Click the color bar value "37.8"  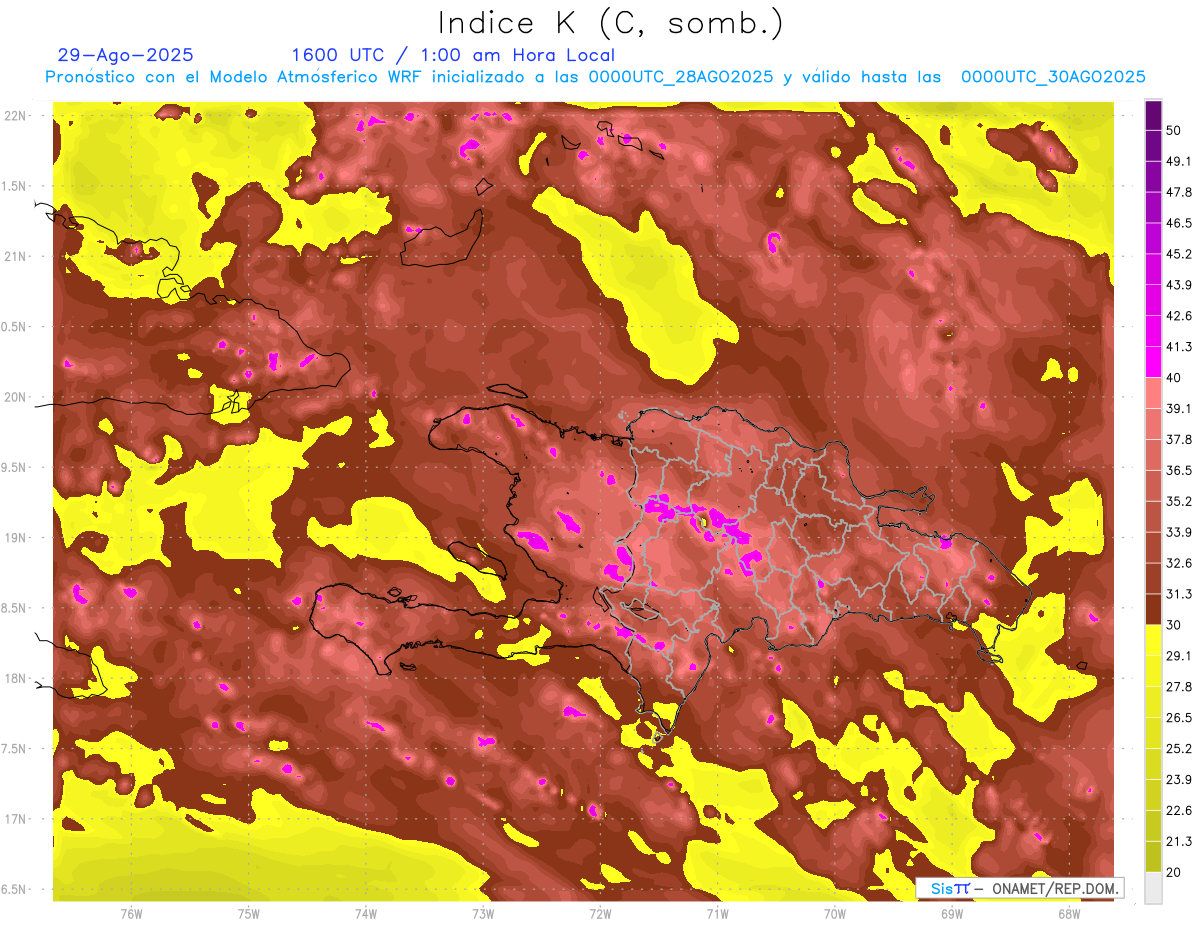coord(1178,439)
